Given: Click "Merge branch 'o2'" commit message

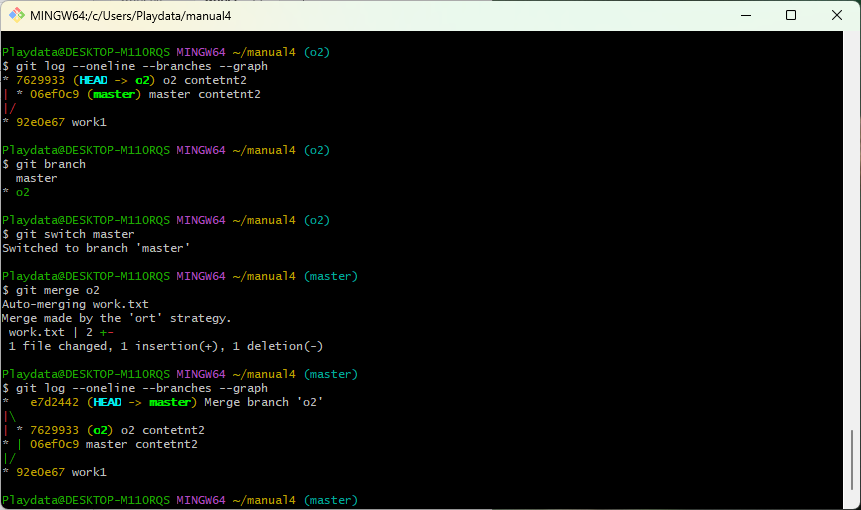Looking at the screenshot, I should [x=264, y=402].
